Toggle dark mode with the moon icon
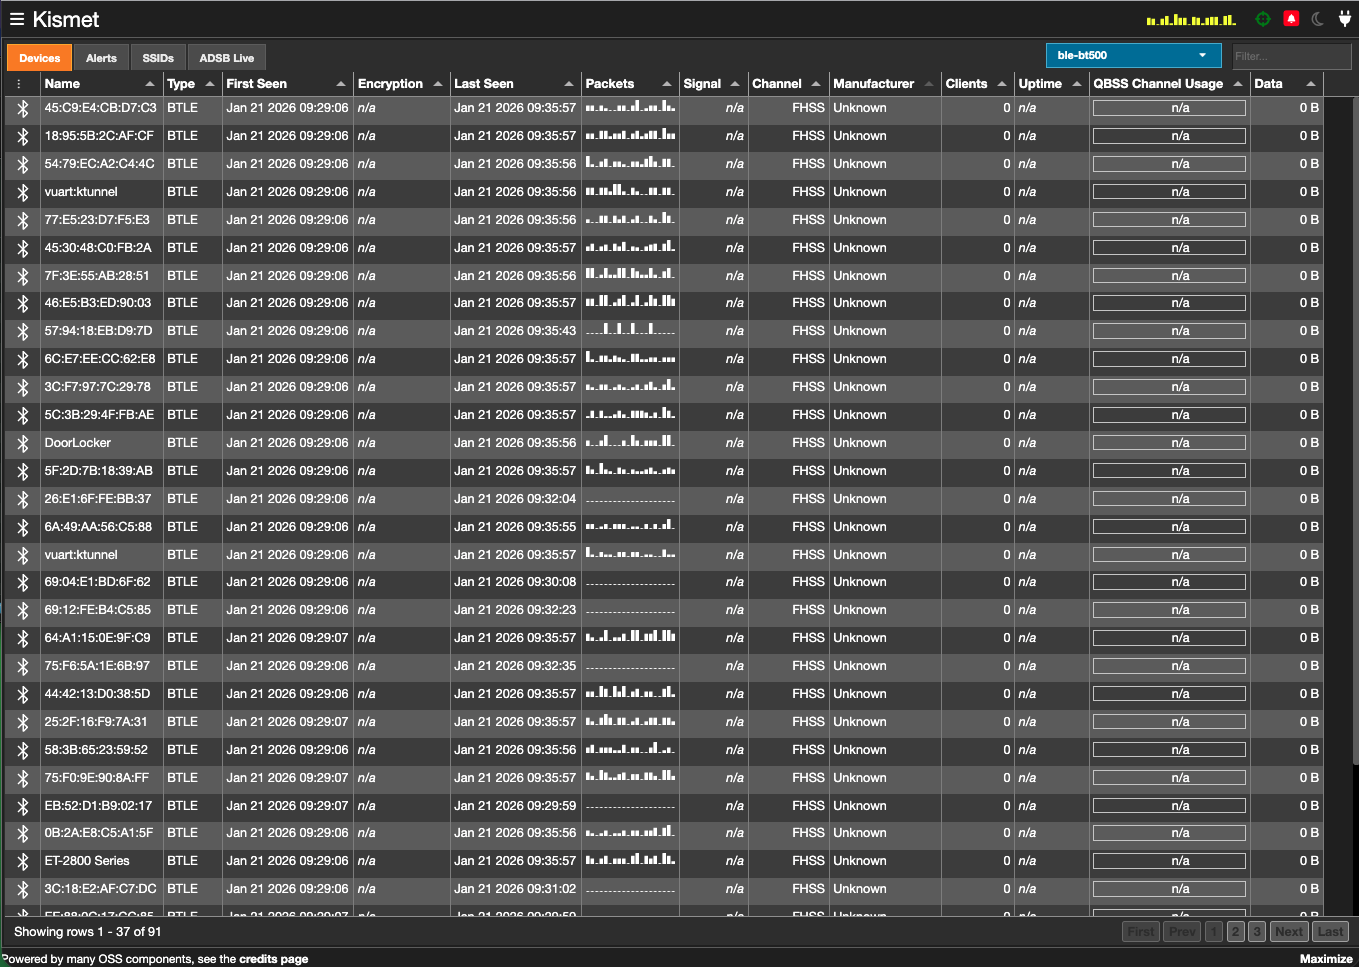Screen dimensions: 1359x967 pos(1318,18)
